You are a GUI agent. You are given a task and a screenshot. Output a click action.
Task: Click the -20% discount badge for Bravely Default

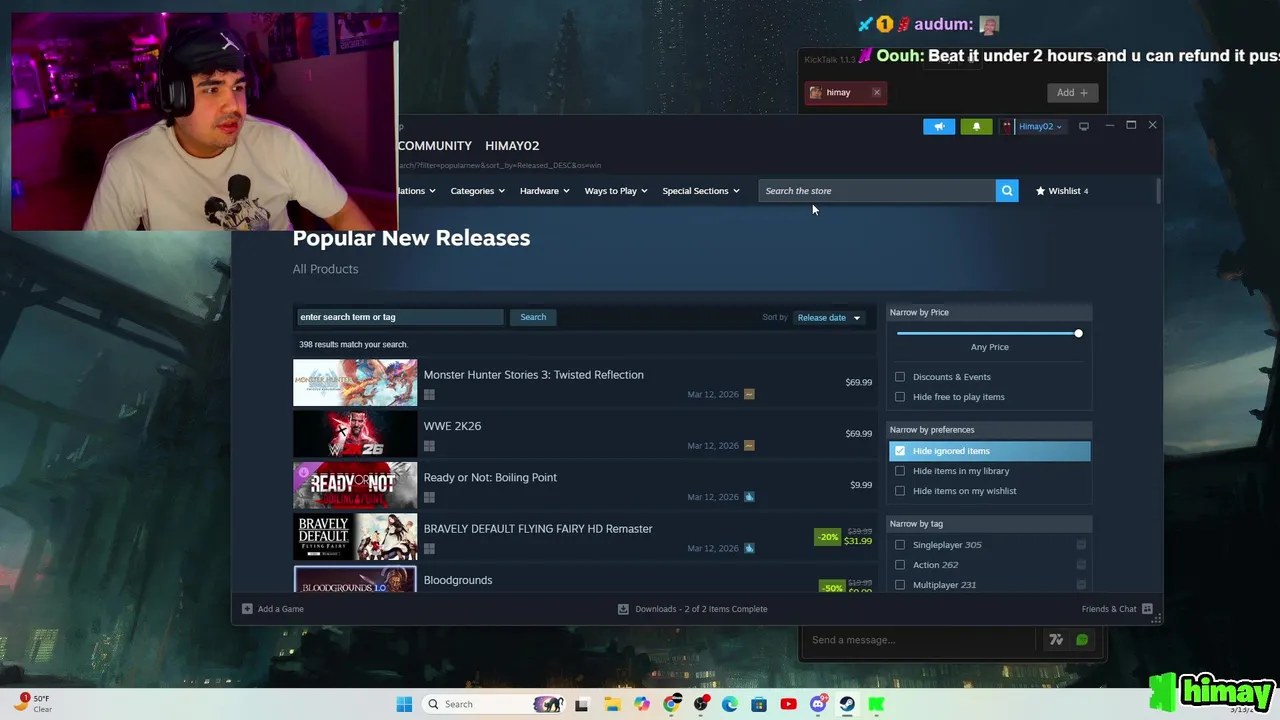827,537
